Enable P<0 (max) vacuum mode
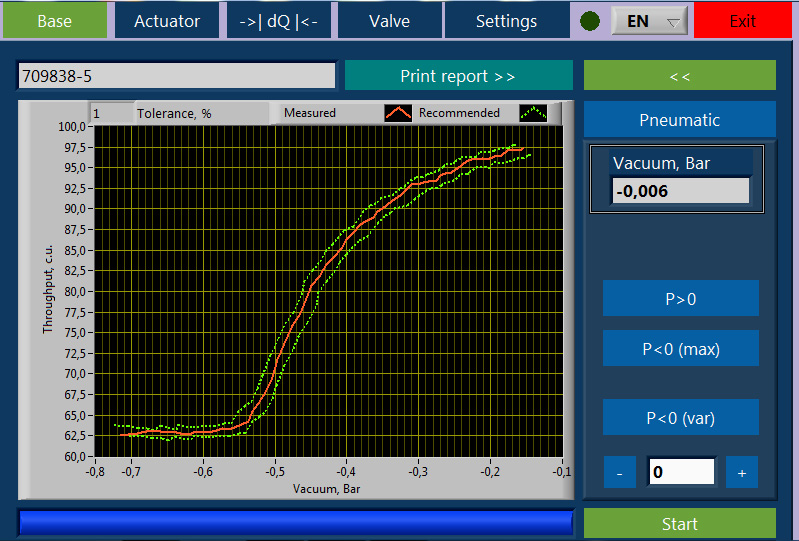 tap(680, 349)
